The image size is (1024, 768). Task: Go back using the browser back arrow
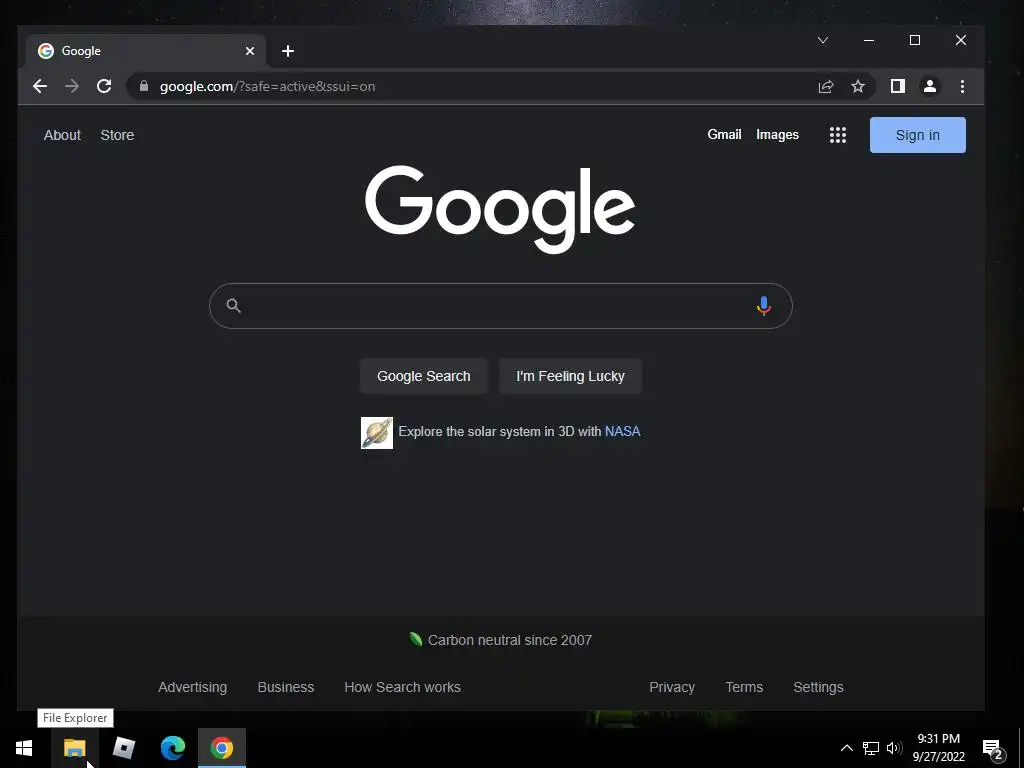[40, 86]
